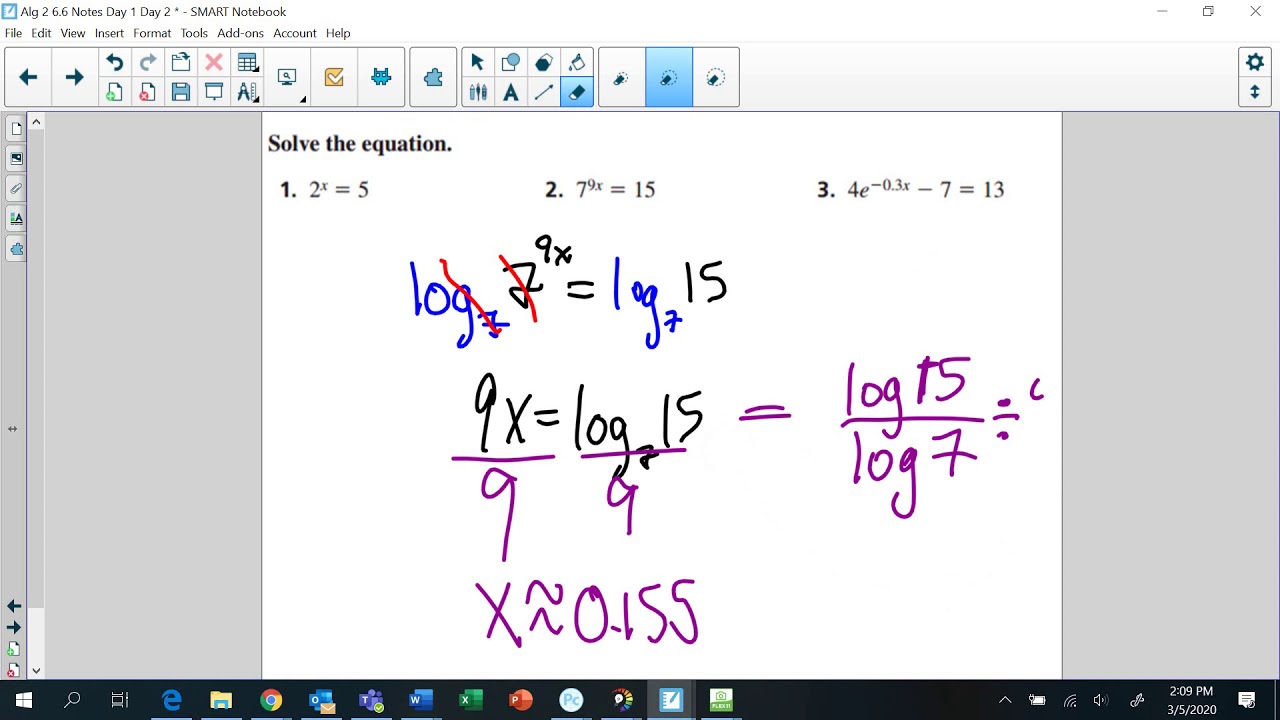This screenshot has height=720, width=1280.
Task: Save the notebook with the floppy disk icon
Action: [180, 92]
